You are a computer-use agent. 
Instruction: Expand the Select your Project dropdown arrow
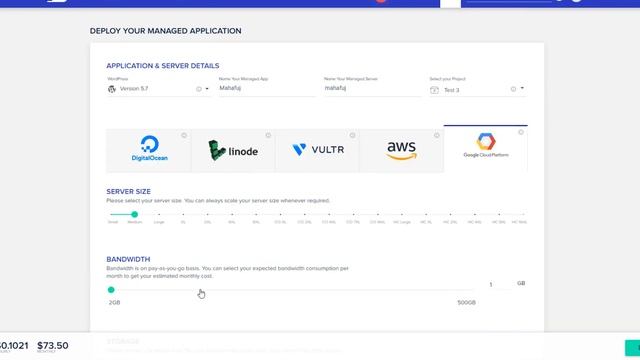click(522, 88)
